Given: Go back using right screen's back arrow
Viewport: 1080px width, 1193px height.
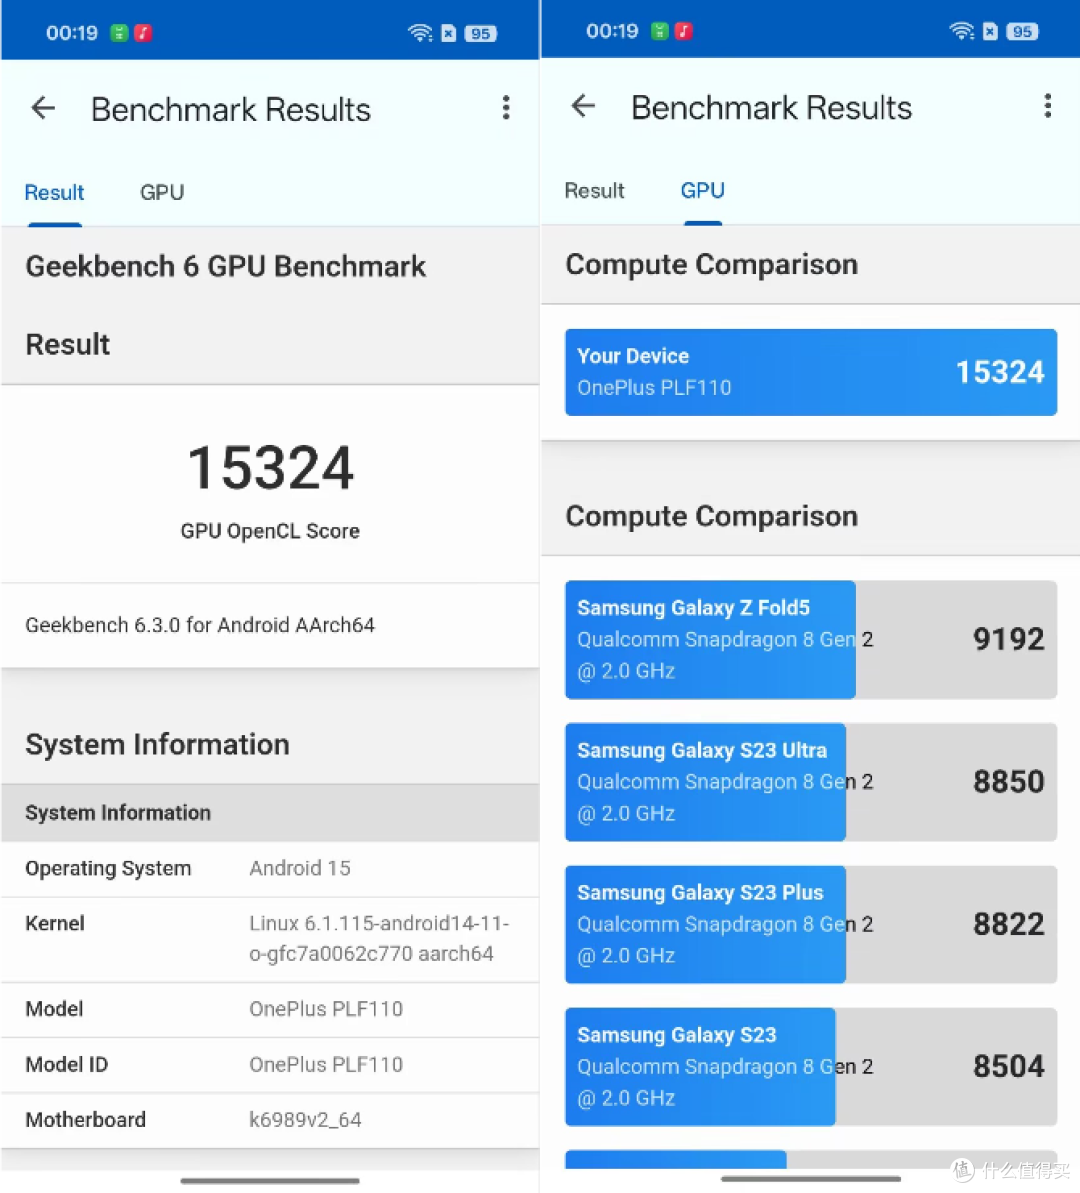Looking at the screenshot, I should (583, 106).
